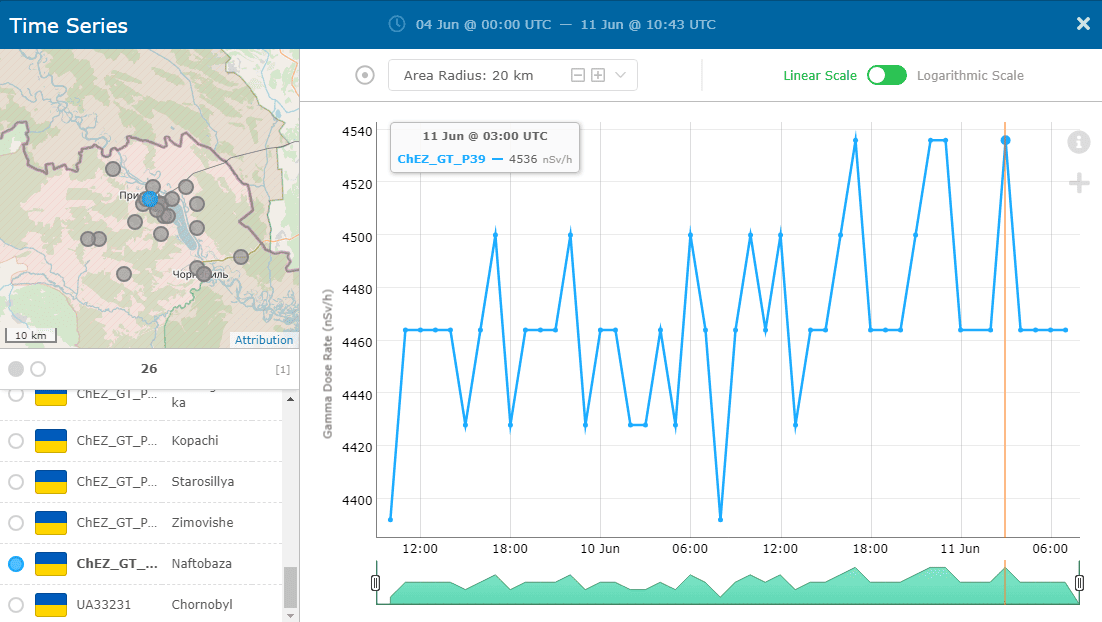
Task: Close the Time Series panel
Action: click(x=1083, y=24)
